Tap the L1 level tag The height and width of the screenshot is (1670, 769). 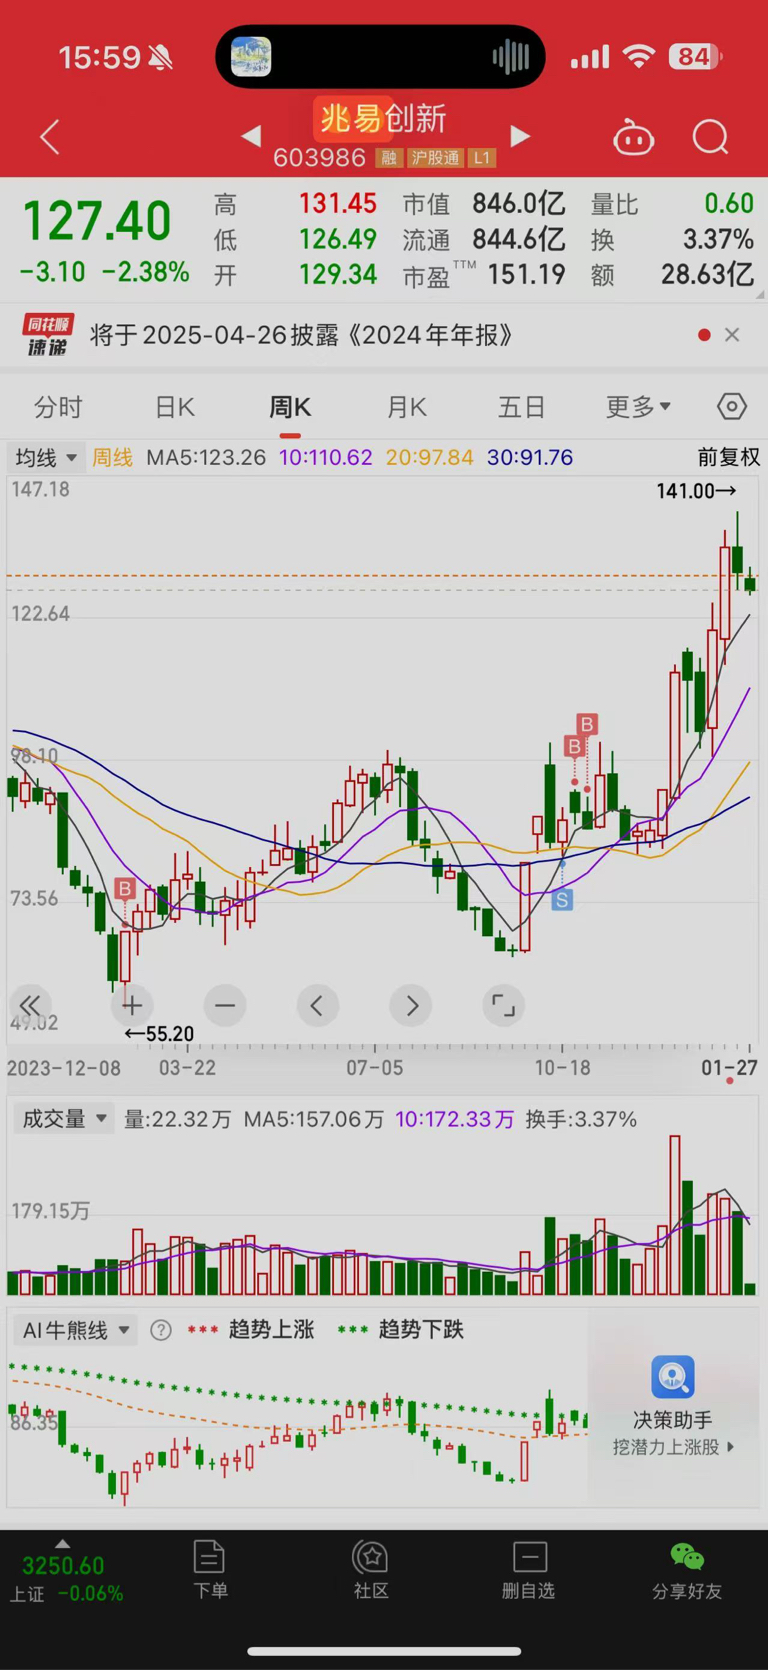tap(482, 158)
